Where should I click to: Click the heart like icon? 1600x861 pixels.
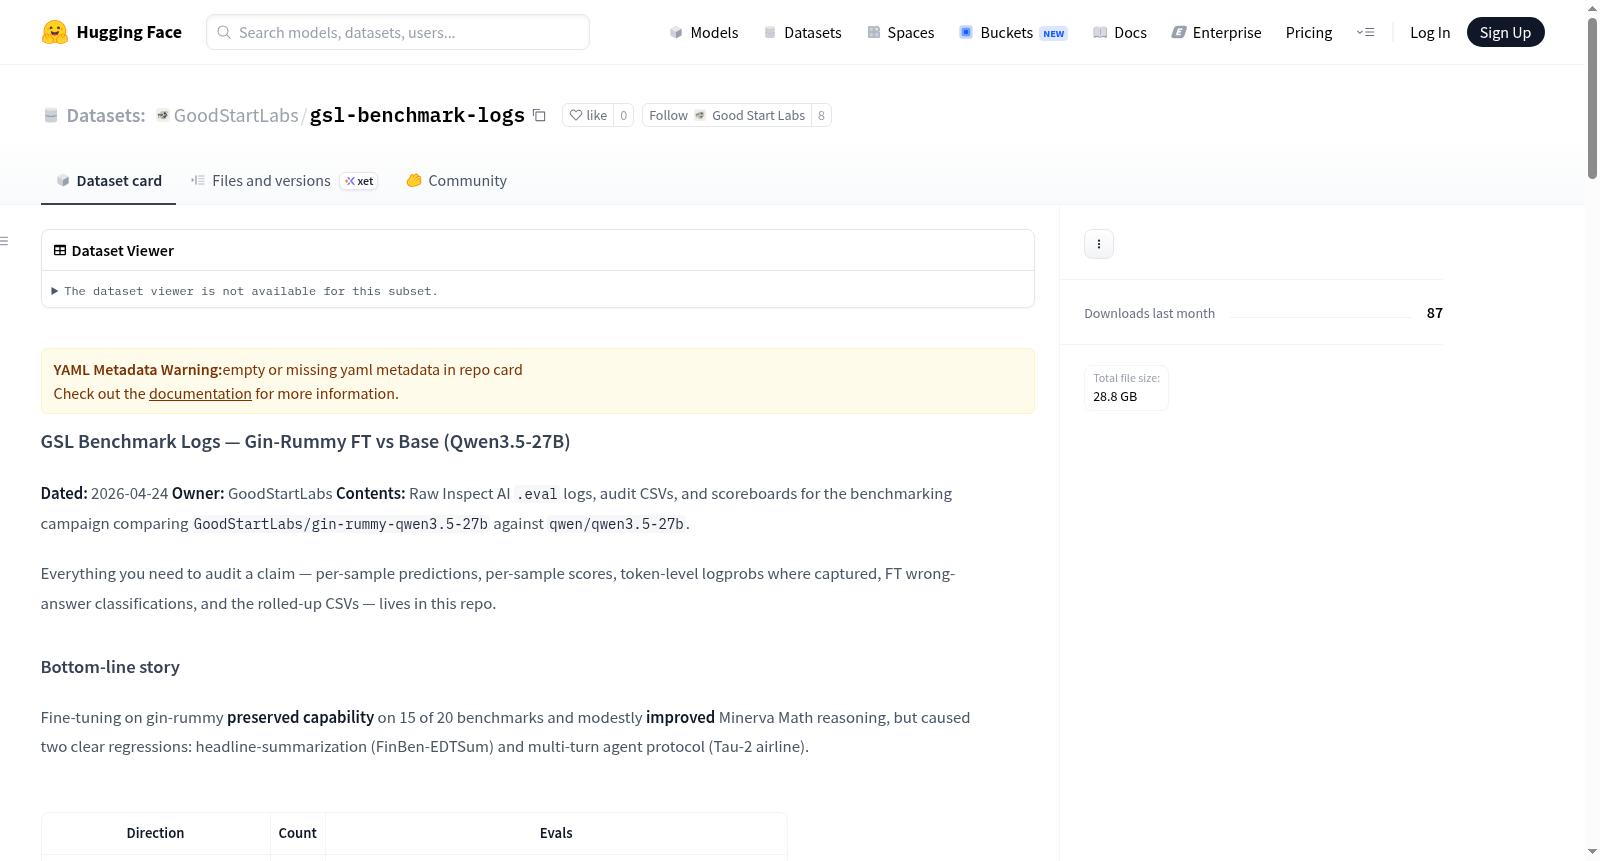(576, 115)
